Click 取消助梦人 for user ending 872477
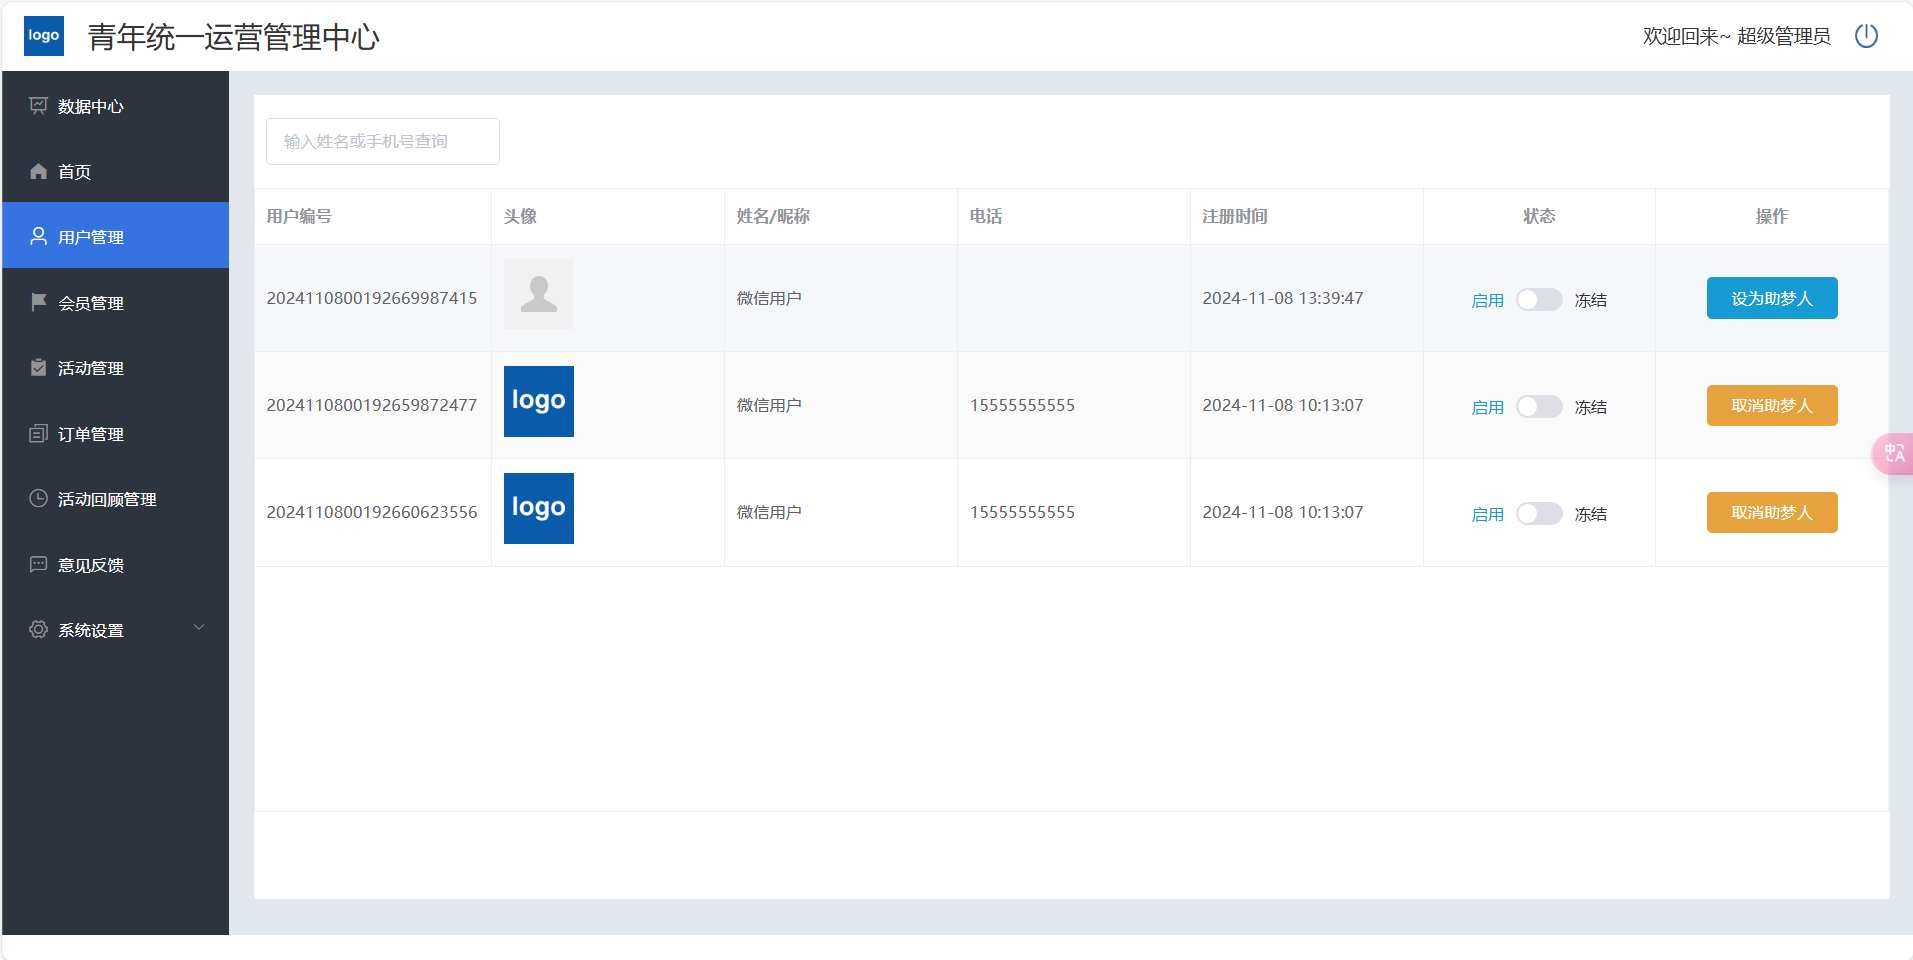1913x960 pixels. (1771, 405)
